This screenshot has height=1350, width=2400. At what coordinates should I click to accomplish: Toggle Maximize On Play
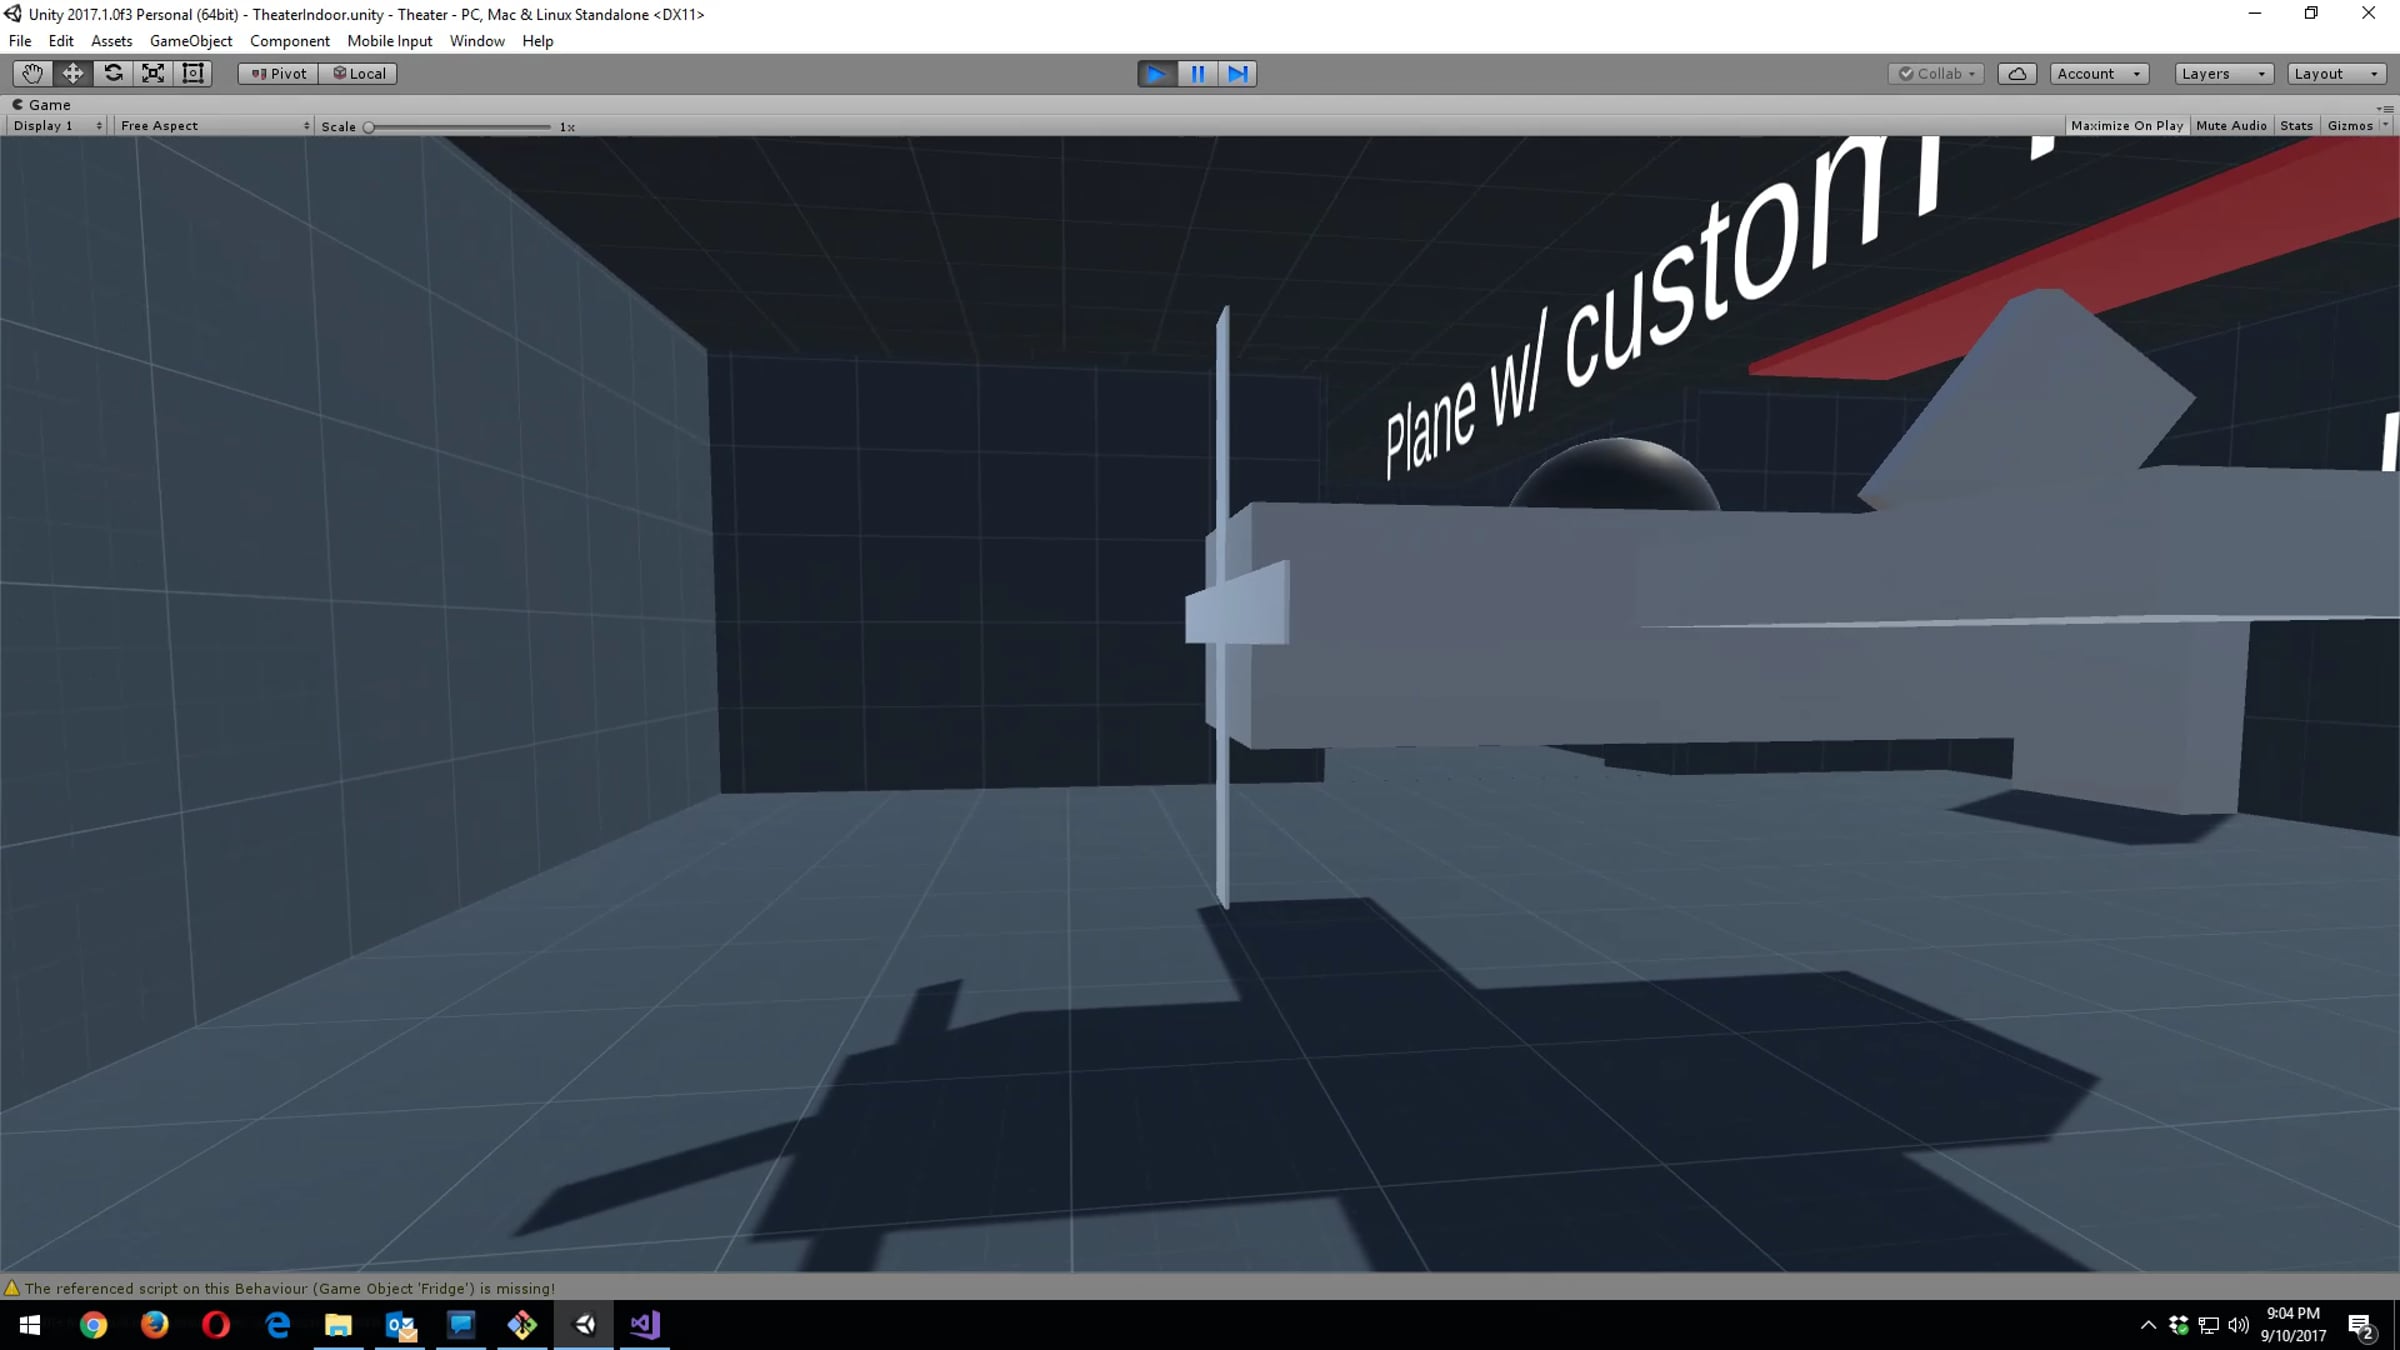(x=2126, y=125)
